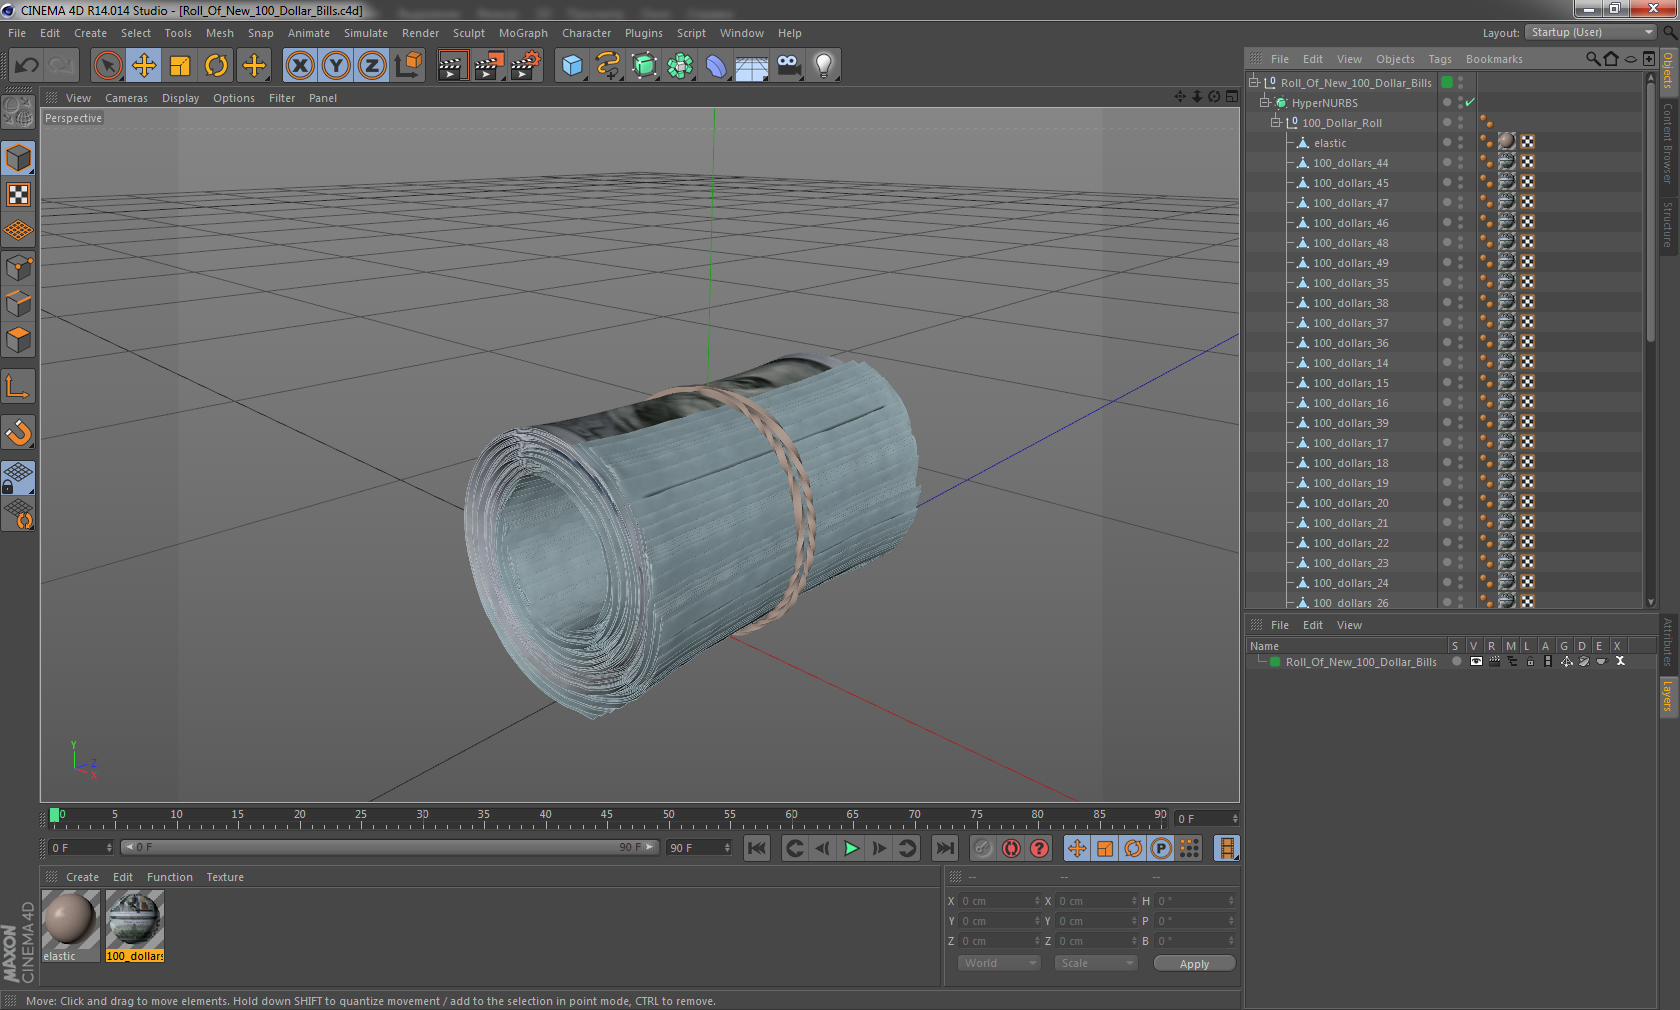Switch to Content Browser side tab
1680x1010 pixels.
coord(1668,143)
